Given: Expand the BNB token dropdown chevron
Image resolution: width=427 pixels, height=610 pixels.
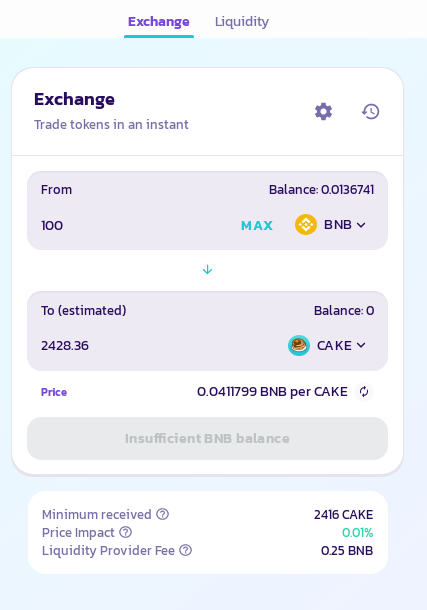Looking at the screenshot, I should click(x=361, y=225).
